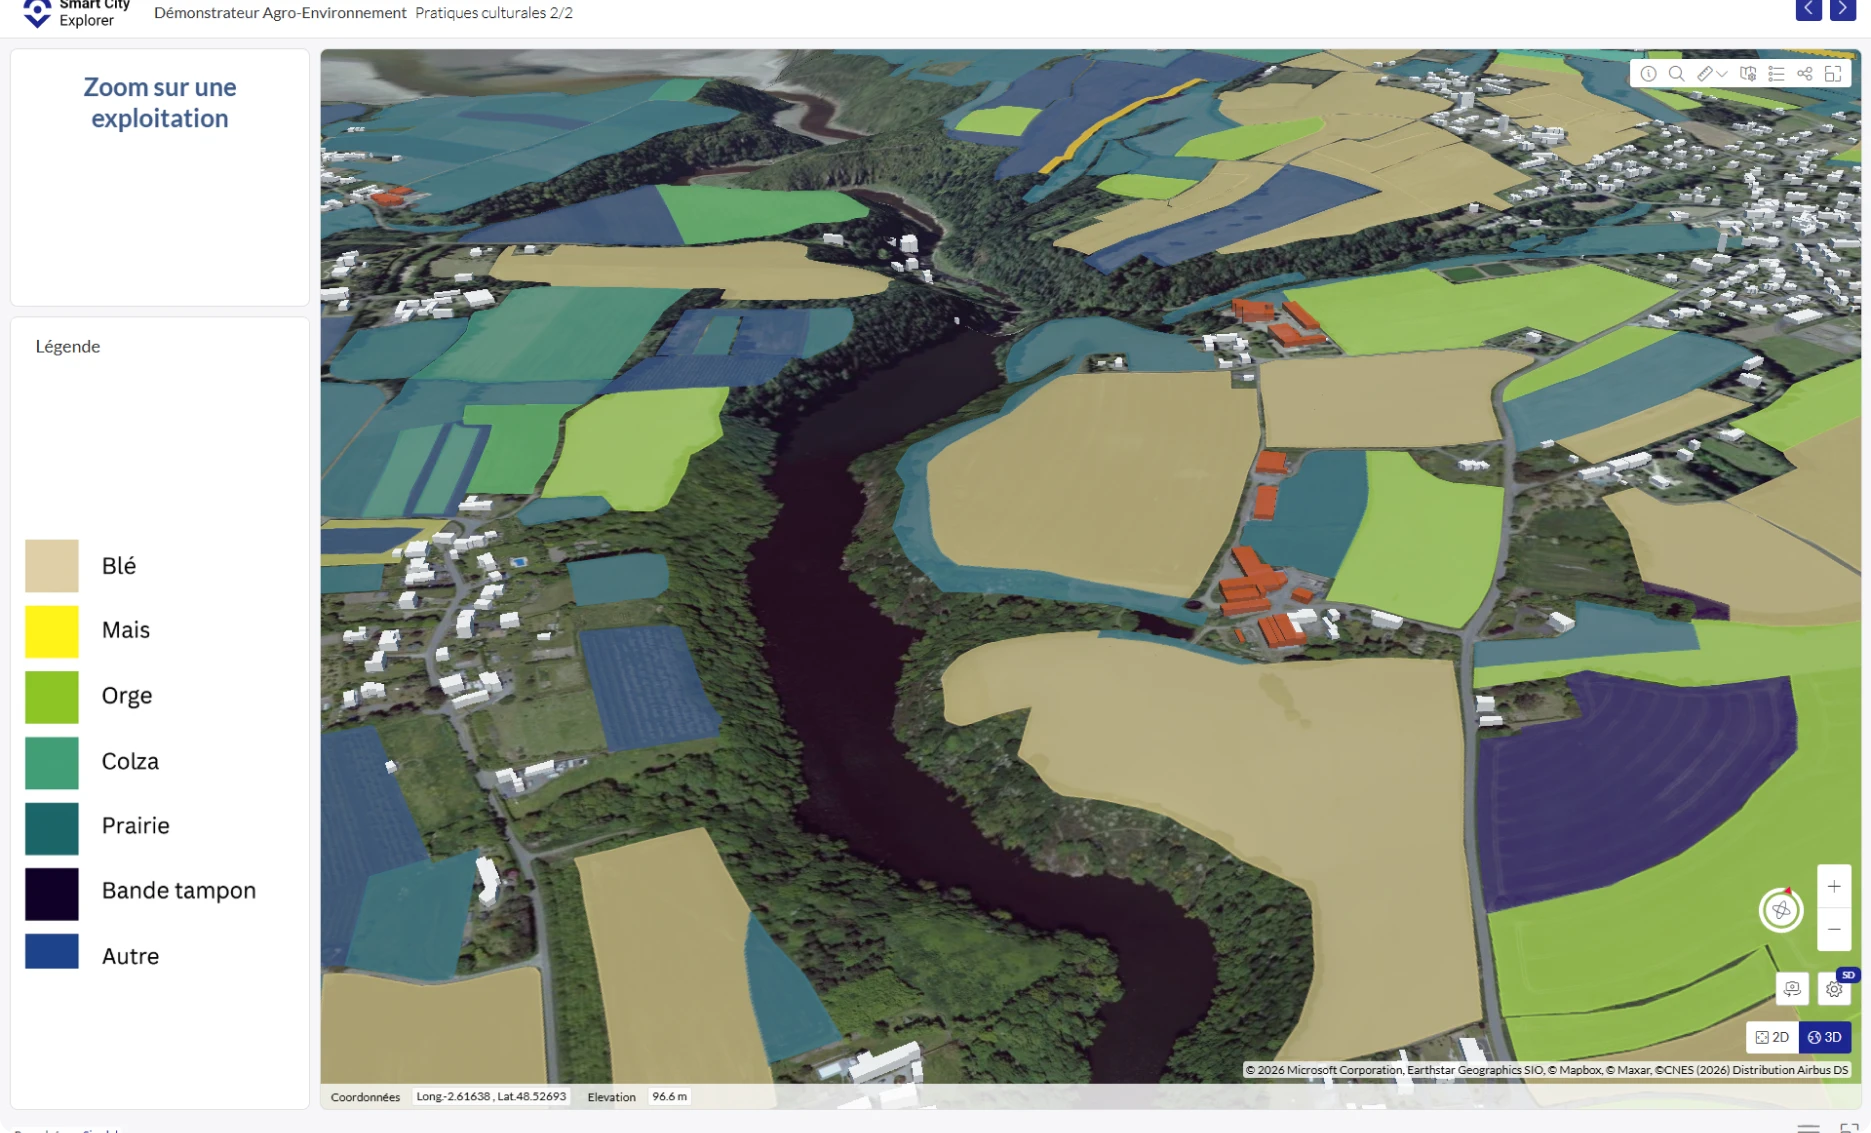The image size is (1871, 1133).
Task: Click the Orge green legend swatch
Action: [x=52, y=697]
